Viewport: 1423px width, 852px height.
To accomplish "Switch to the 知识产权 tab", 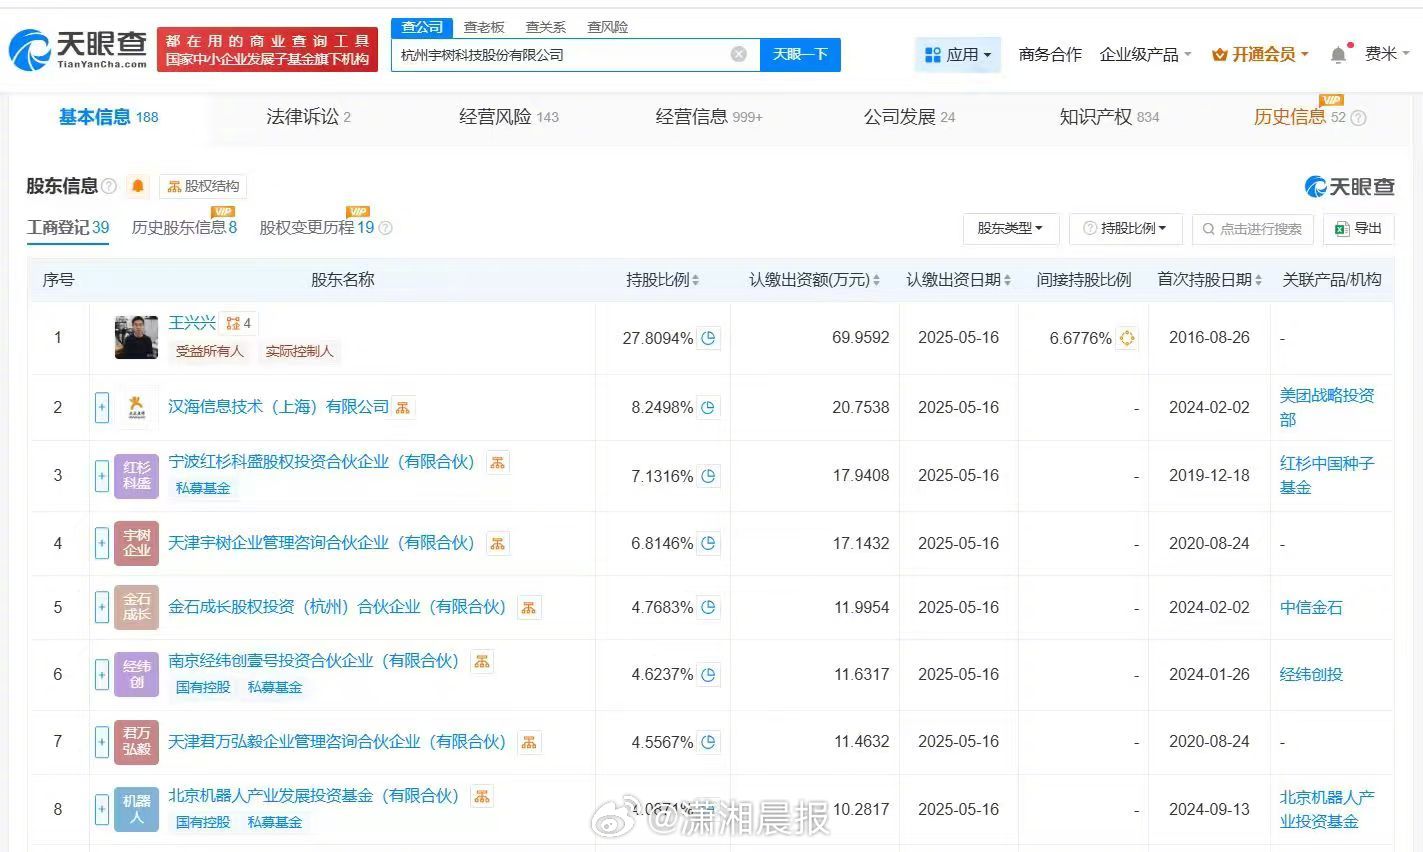I will tap(1109, 117).
